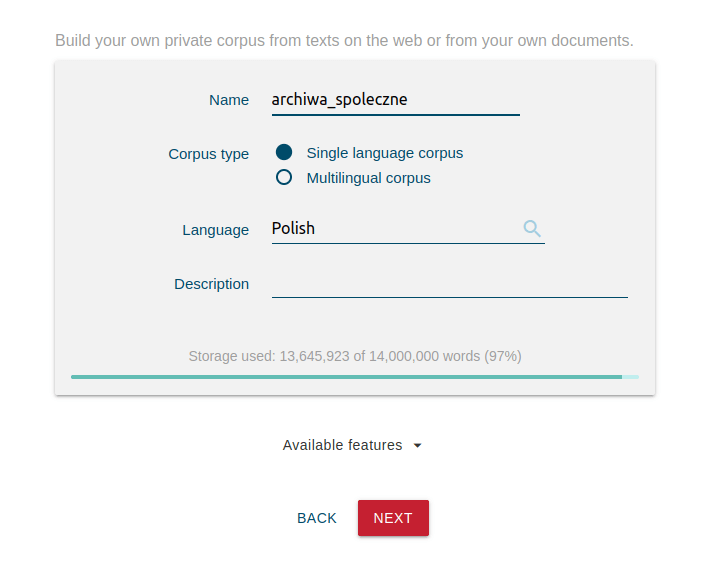Click the magnifier icon in Language field
Viewport: 716px width, 588px height.
click(532, 228)
